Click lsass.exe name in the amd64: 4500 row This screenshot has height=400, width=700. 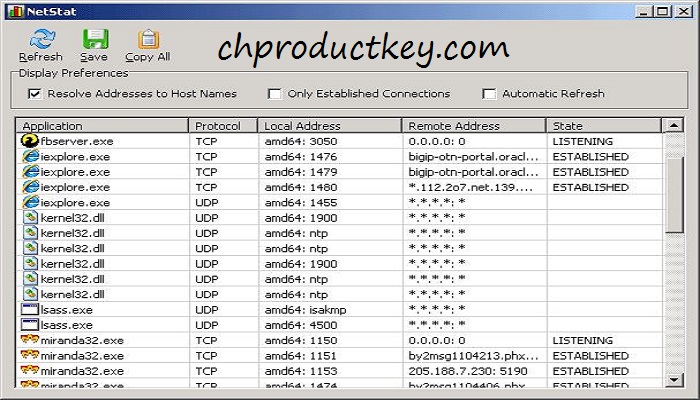(67, 325)
